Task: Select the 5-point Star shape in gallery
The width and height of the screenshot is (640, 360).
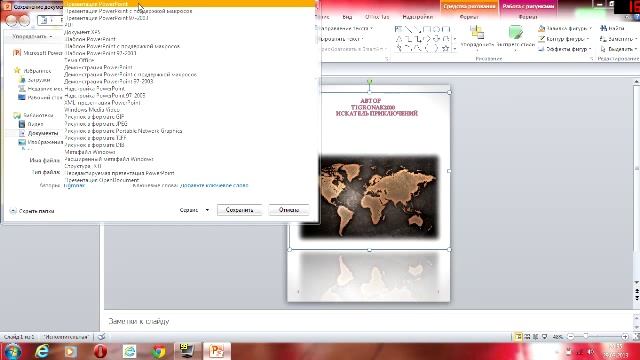Action: point(445,48)
